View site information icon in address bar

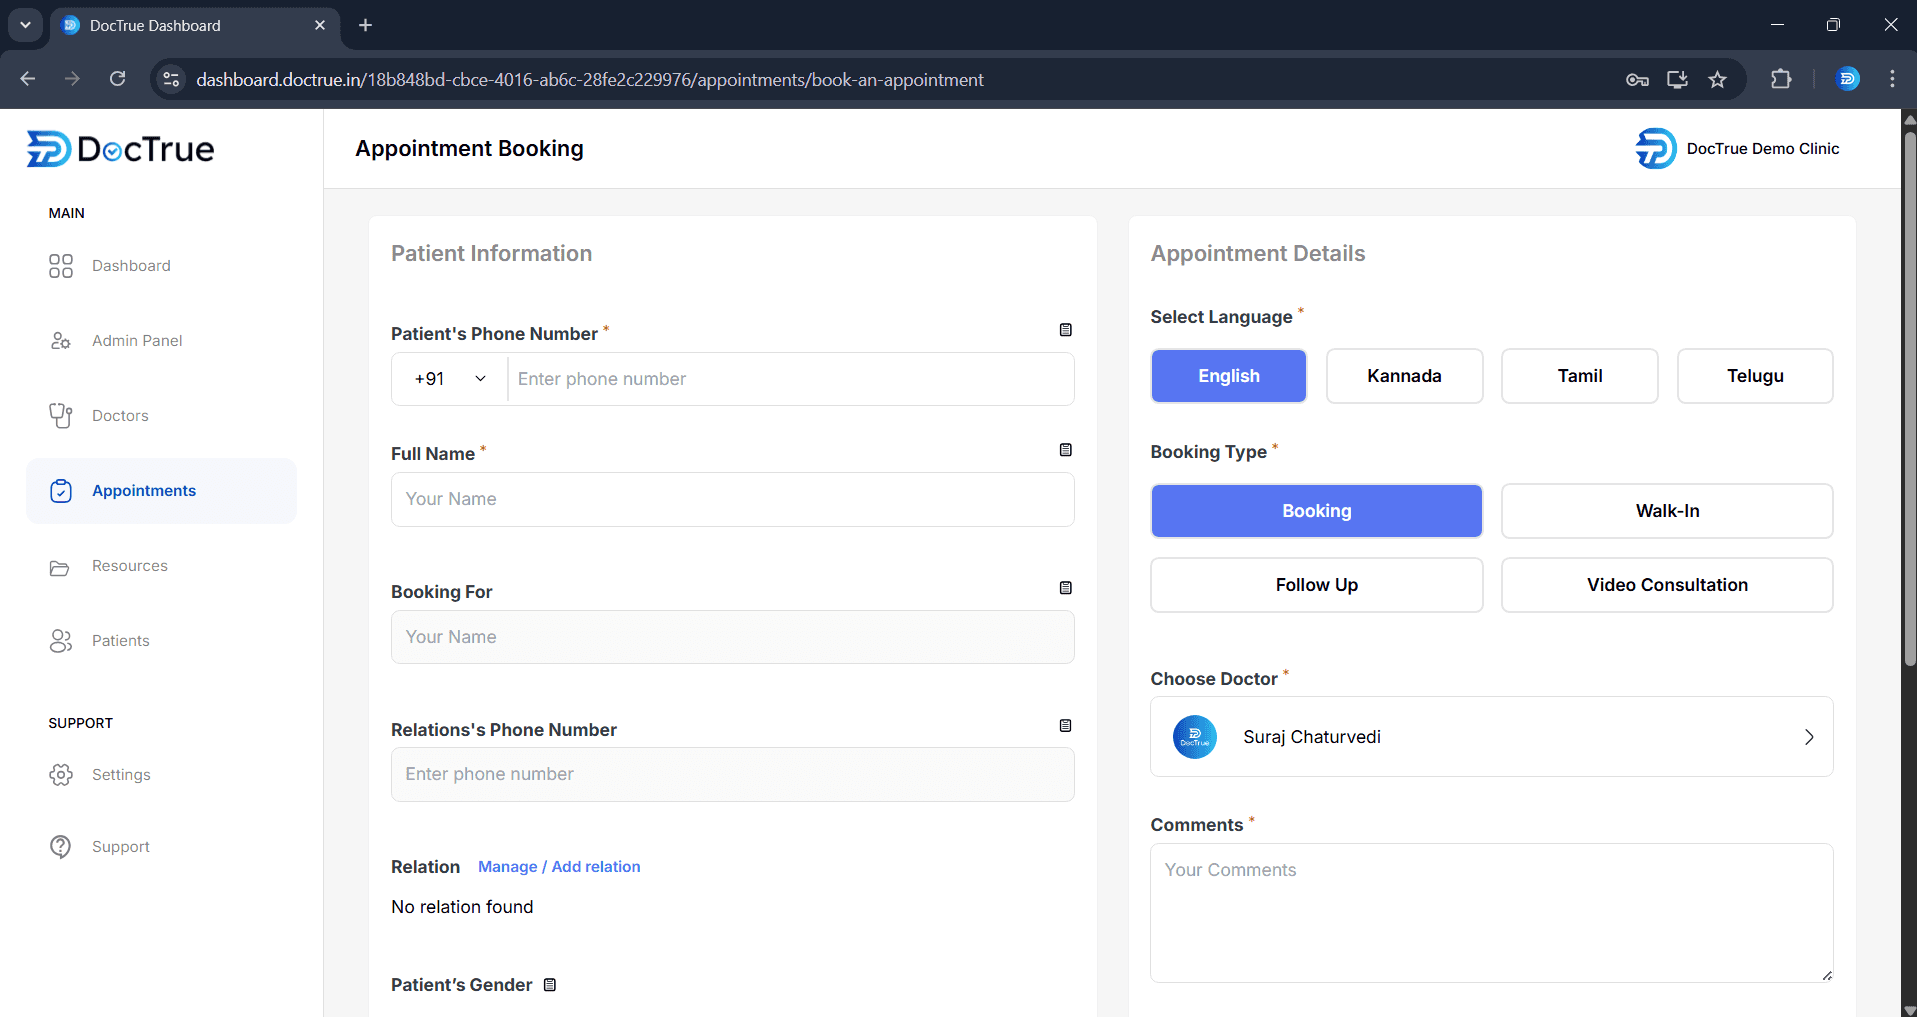tap(172, 79)
